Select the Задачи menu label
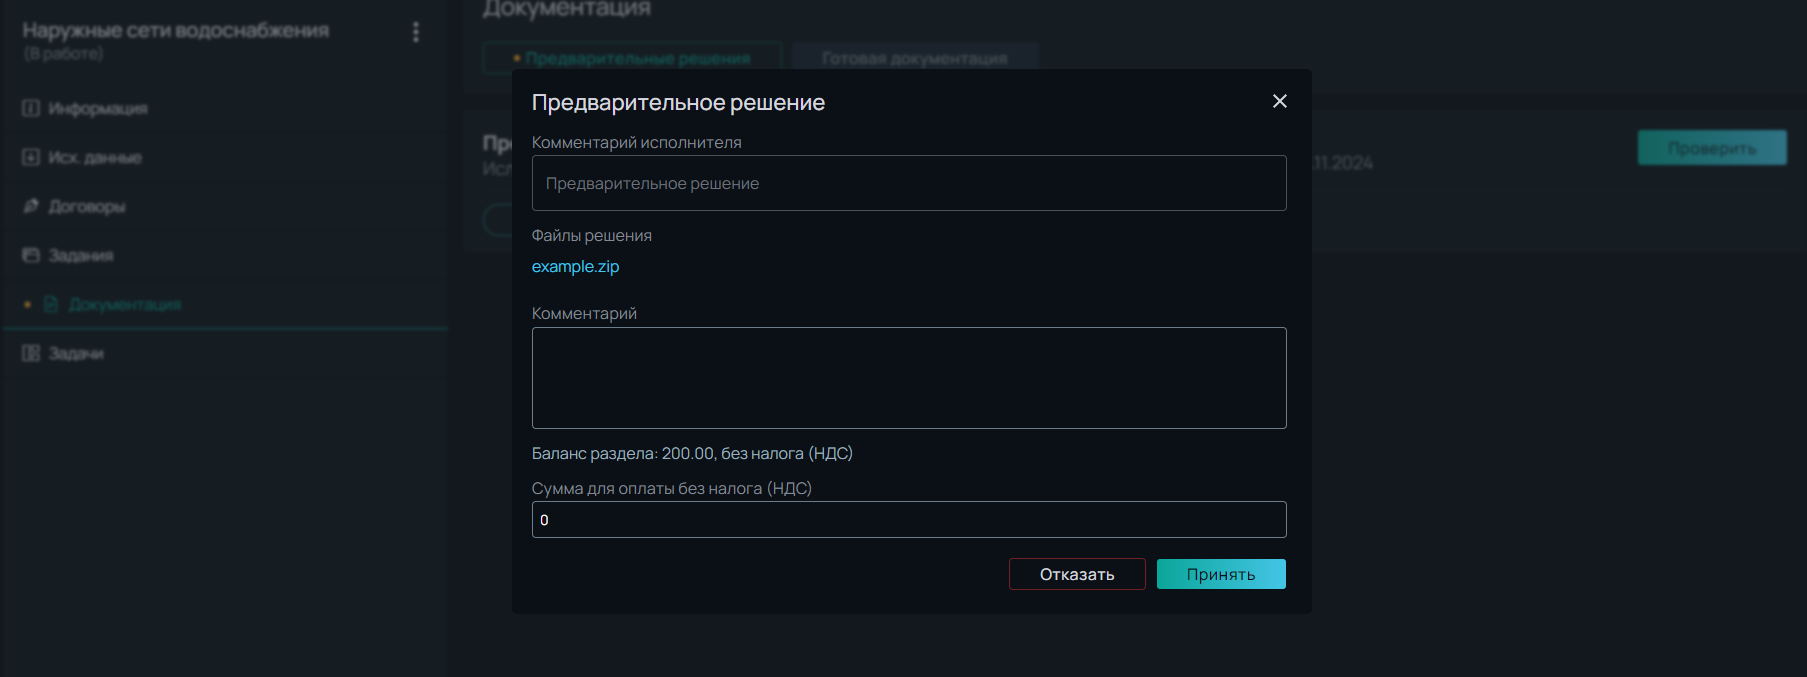The height and width of the screenshot is (677, 1807). tap(76, 353)
